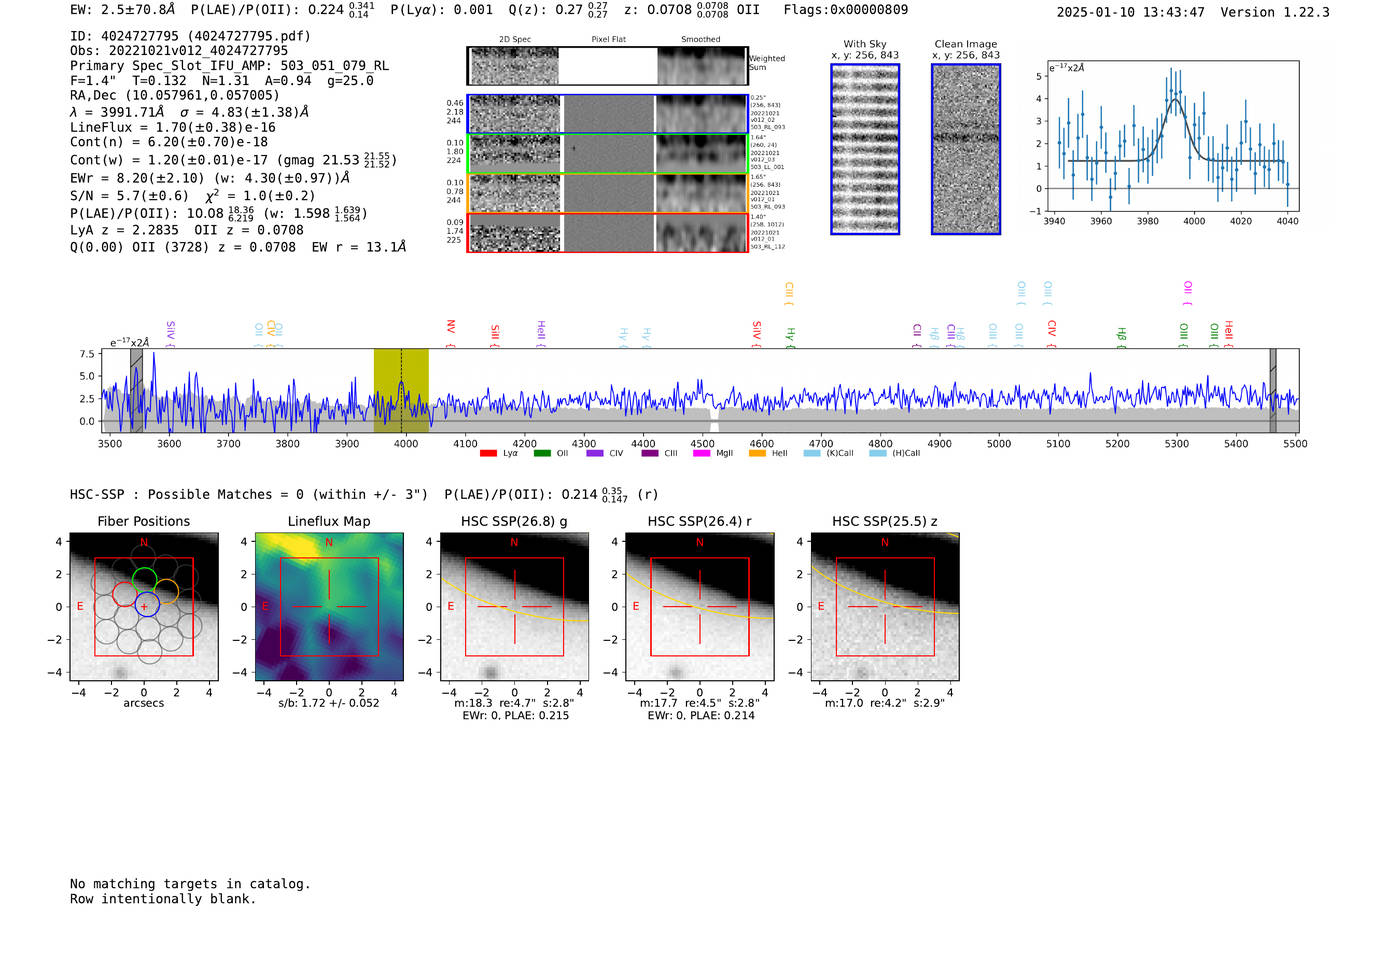This screenshot has height=953, width=1400.
Task: Click the orange fiber circle in Fiber Positions
Action: pos(166,591)
